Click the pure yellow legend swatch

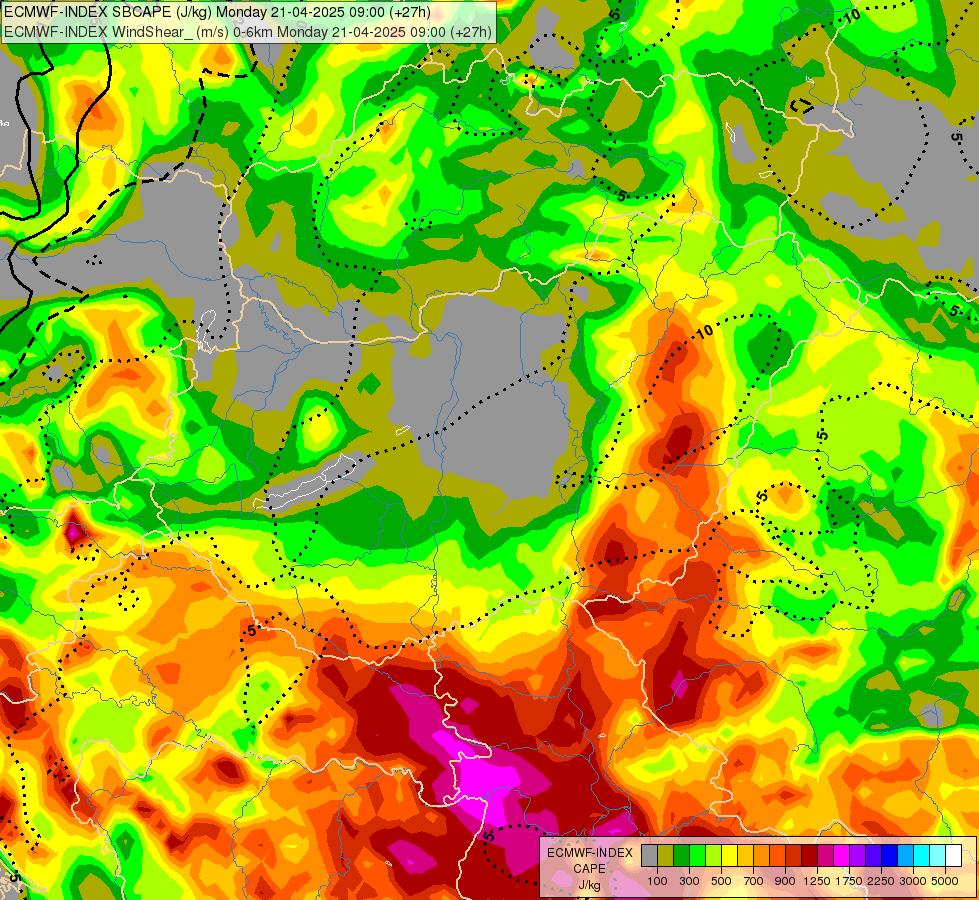pyautogui.click(x=729, y=856)
